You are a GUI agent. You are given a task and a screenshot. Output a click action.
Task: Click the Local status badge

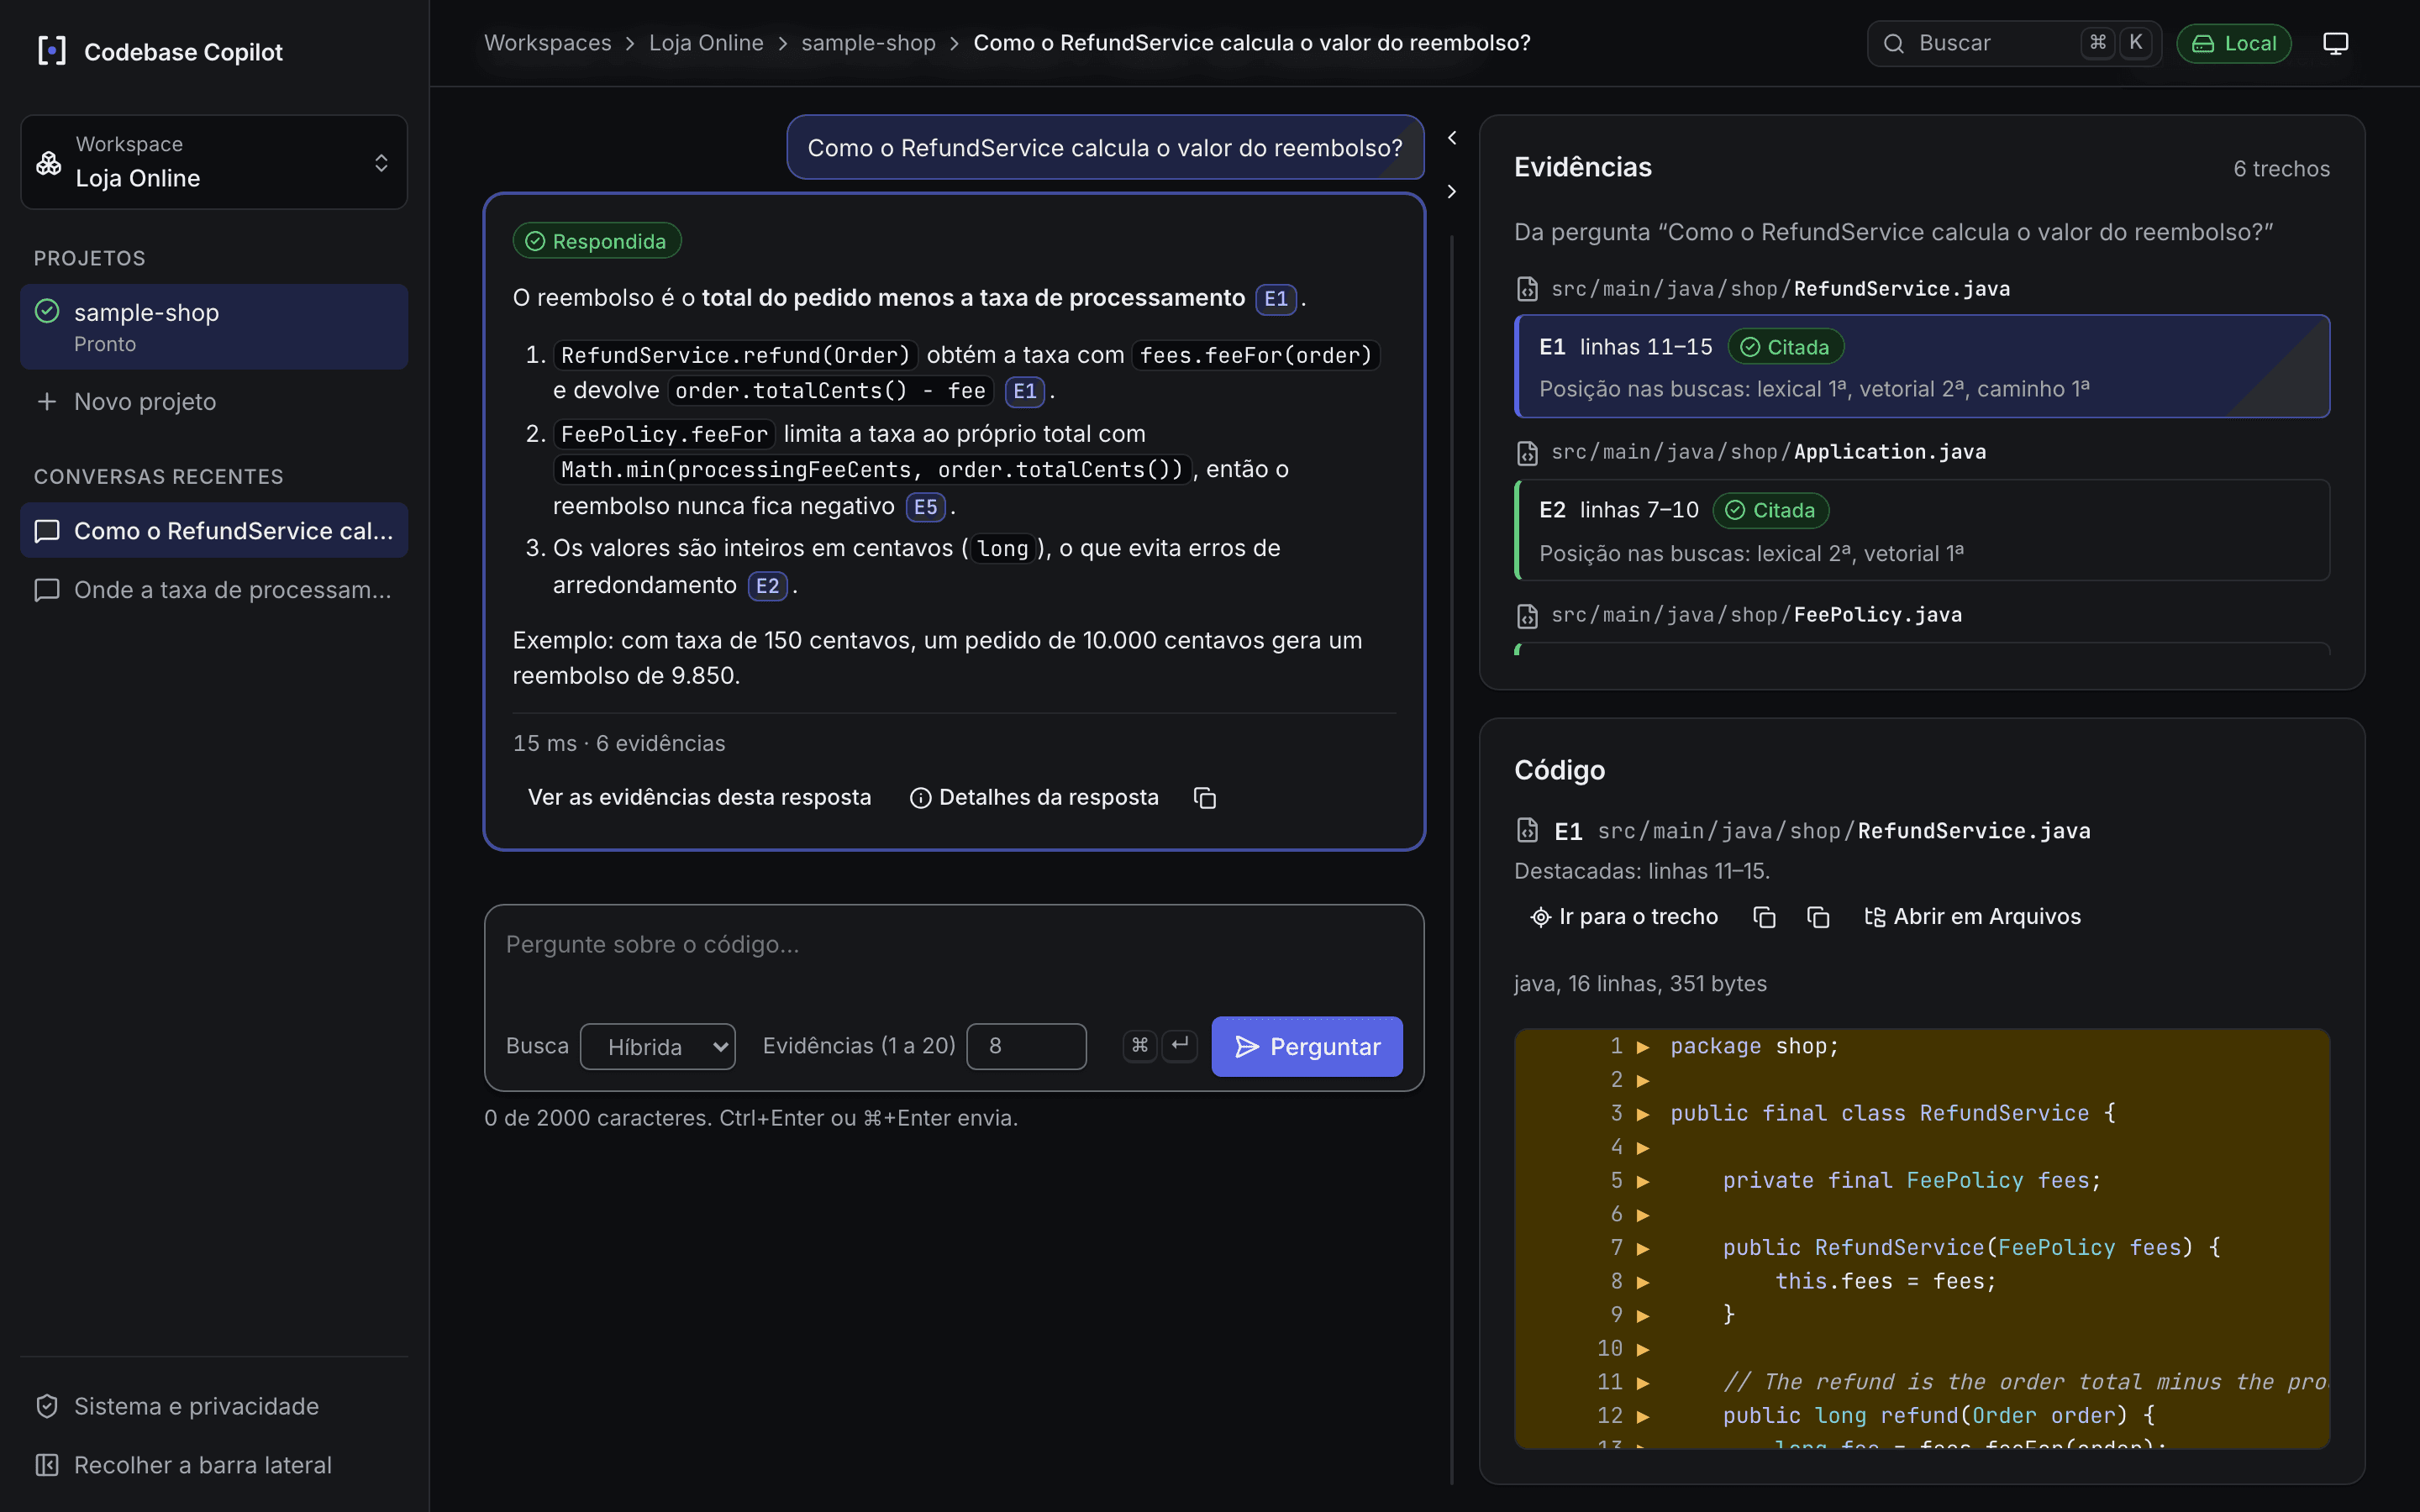pyautogui.click(x=2234, y=43)
